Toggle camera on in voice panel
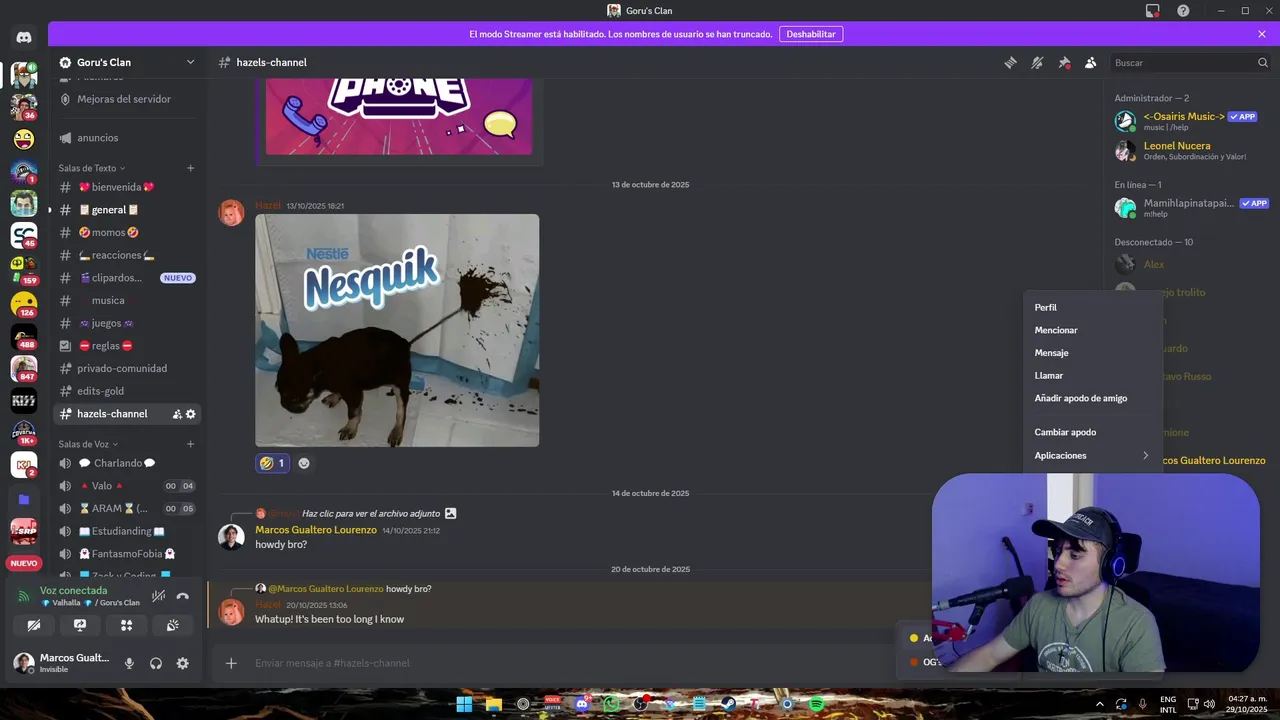 [x=34, y=625]
